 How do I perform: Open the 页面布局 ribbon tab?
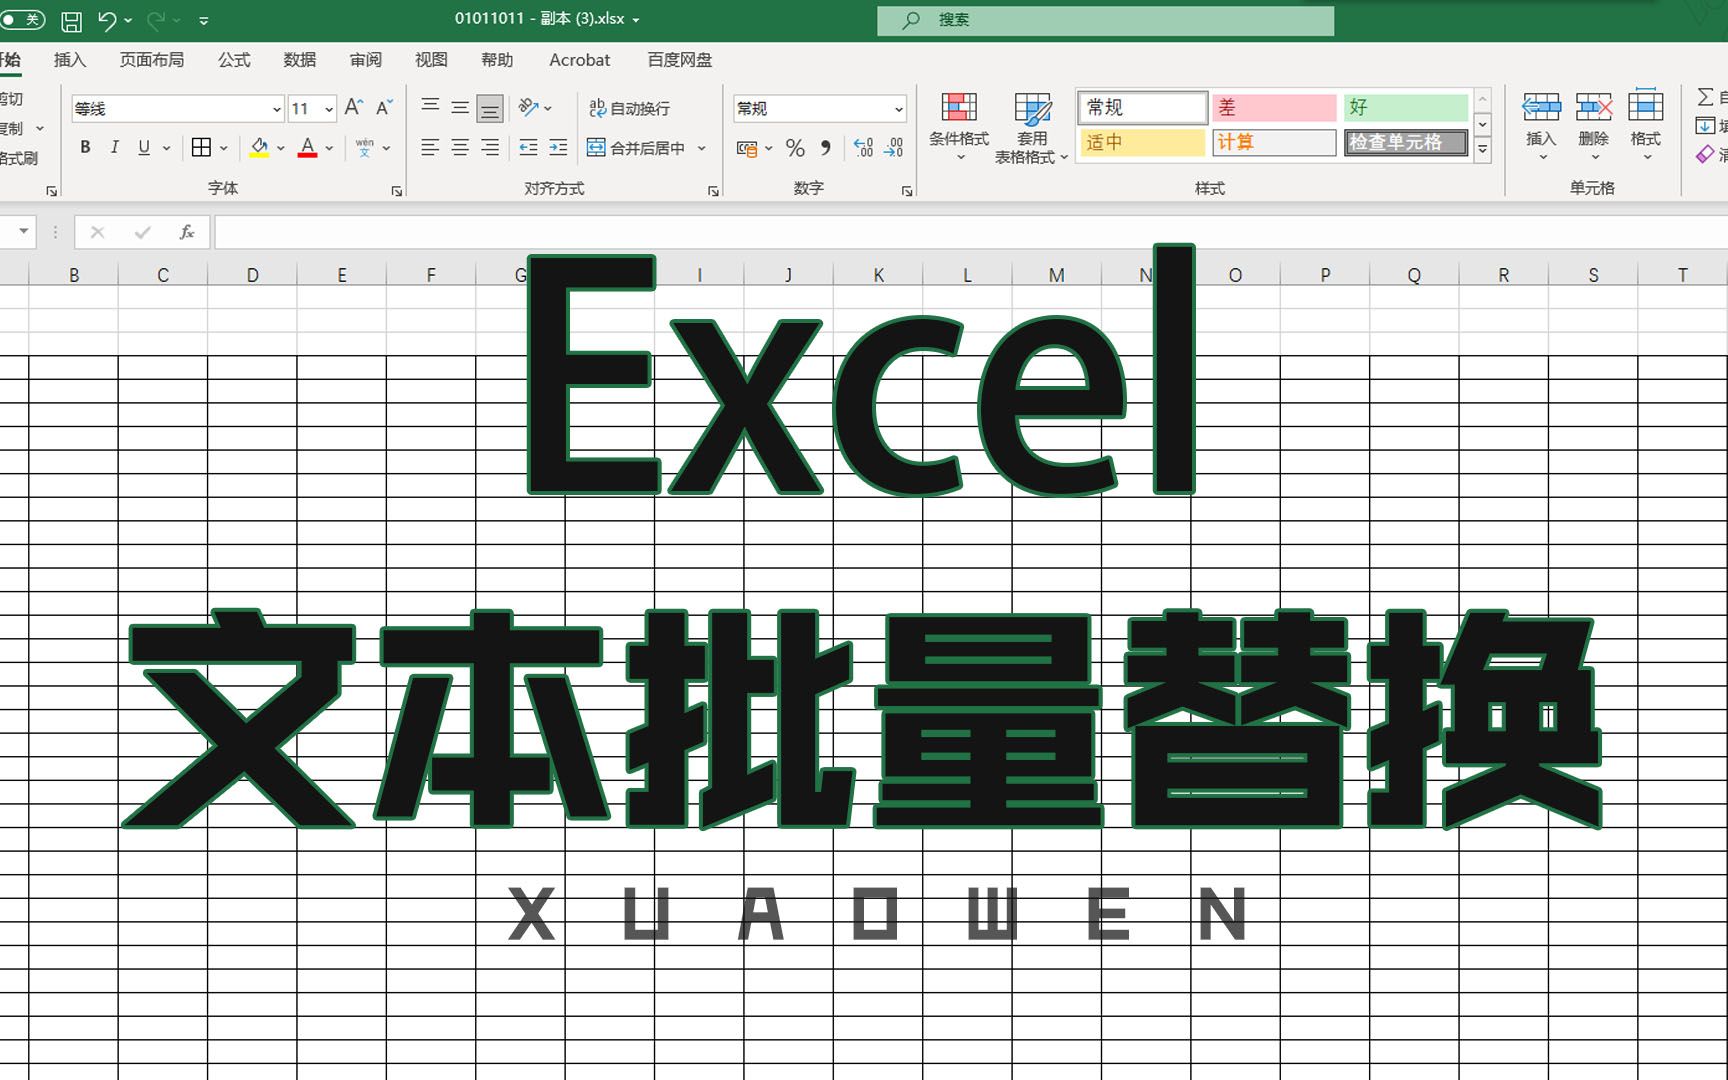[x=152, y=60]
